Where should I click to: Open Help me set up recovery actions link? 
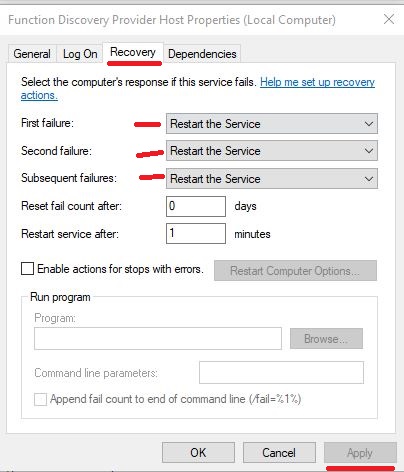[198, 89]
